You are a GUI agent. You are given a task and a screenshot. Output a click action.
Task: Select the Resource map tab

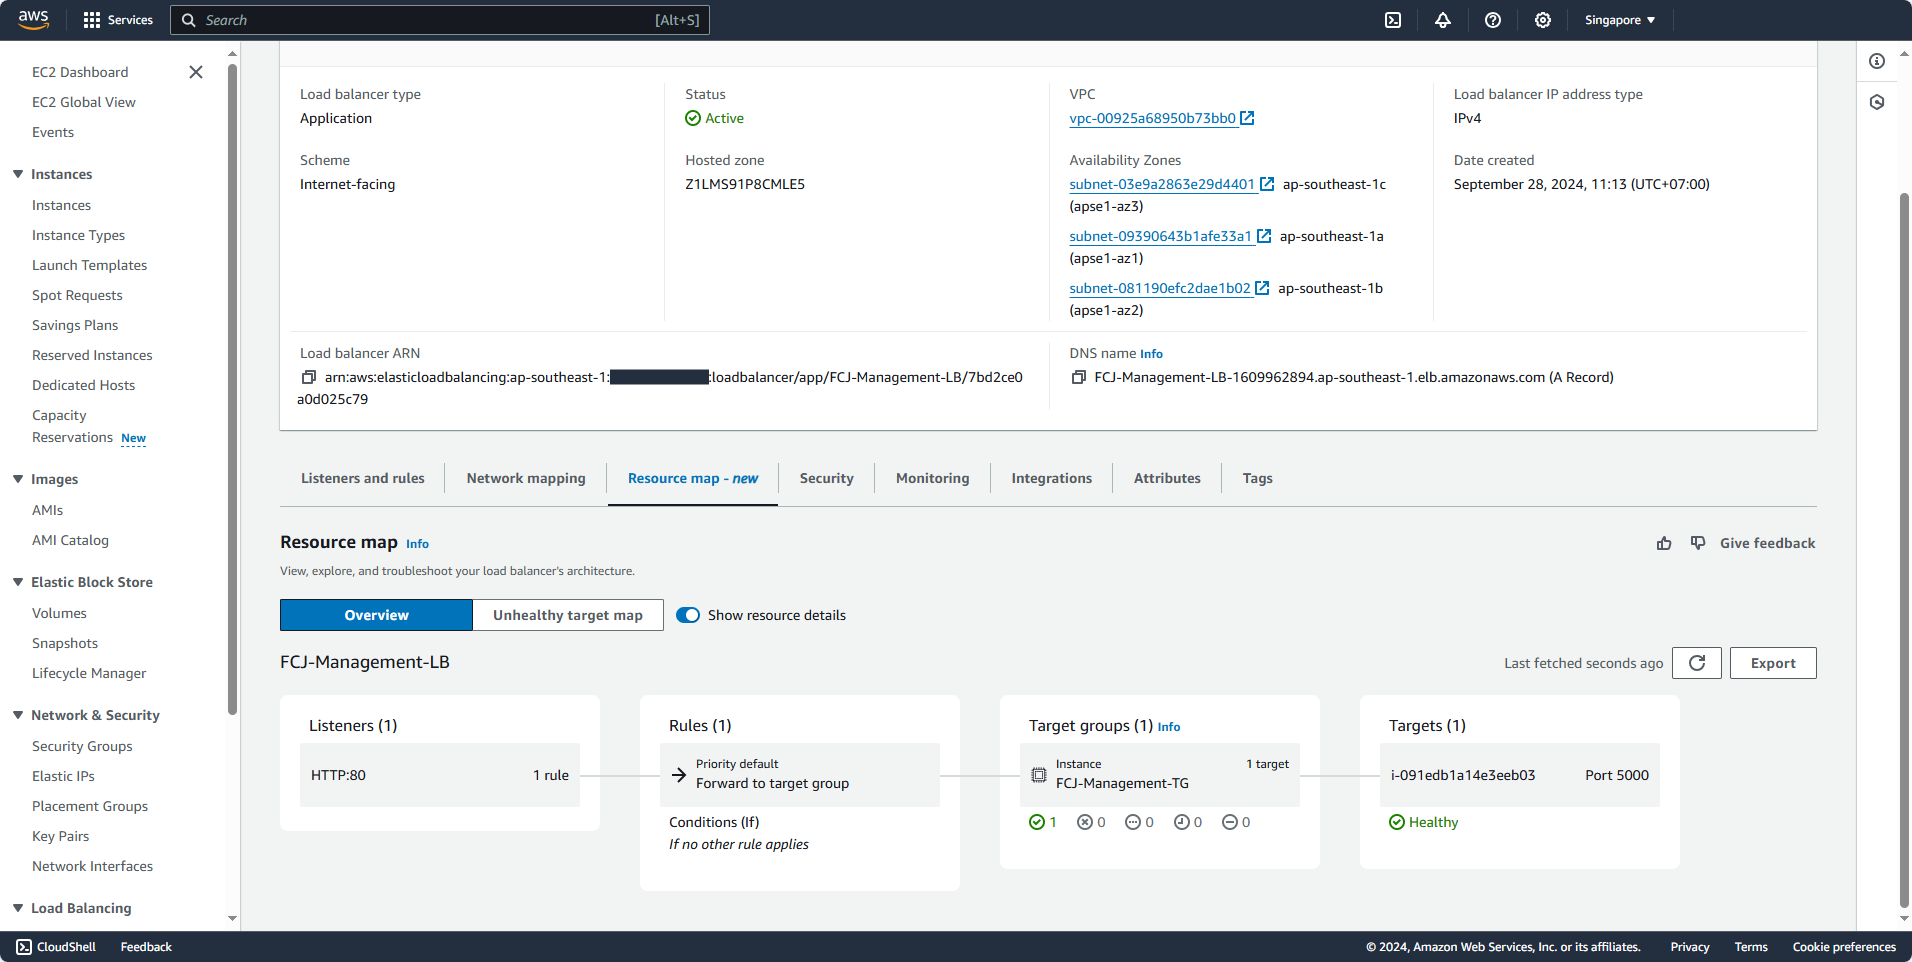[x=693, y=478]
